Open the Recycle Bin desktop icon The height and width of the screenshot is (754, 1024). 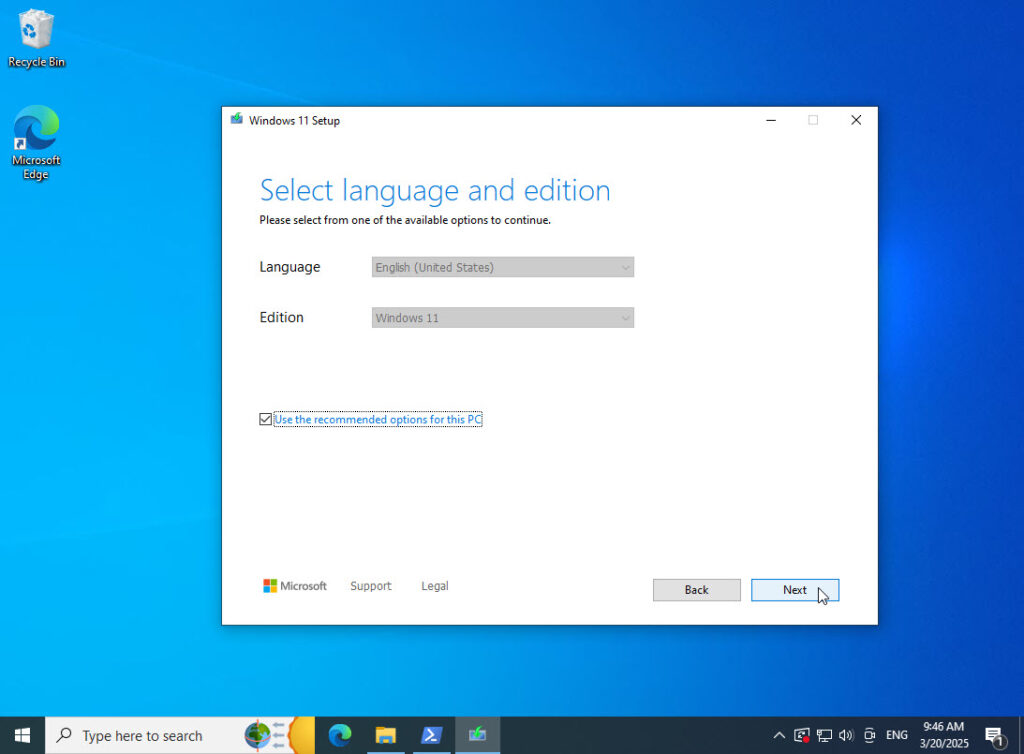pos(36,38)
